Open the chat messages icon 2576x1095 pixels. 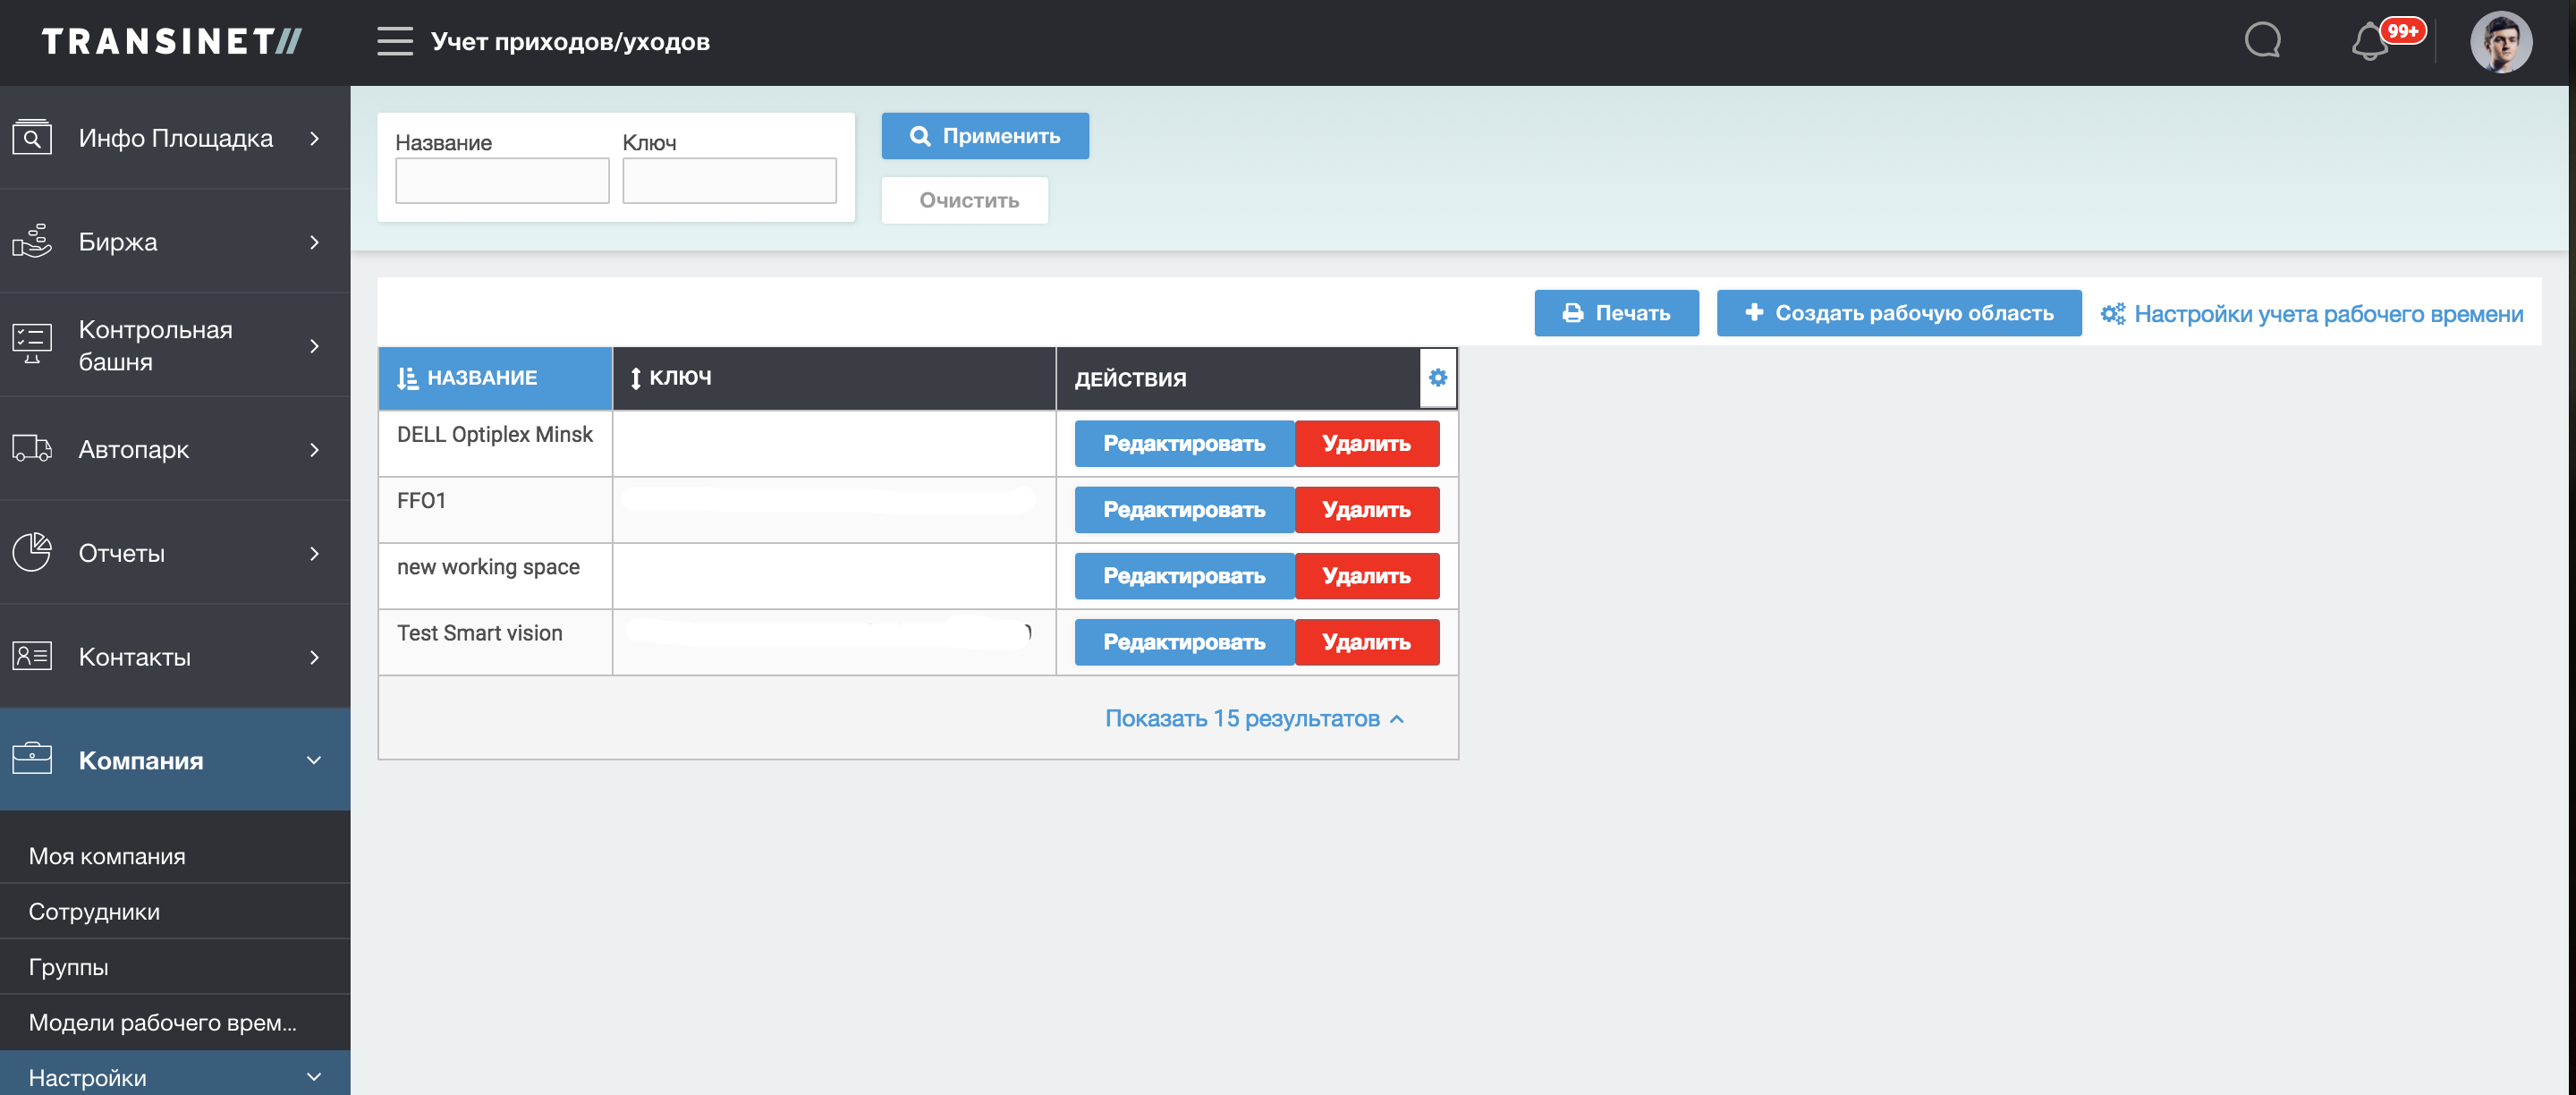pyautogui.click(x=2262, y=41)
